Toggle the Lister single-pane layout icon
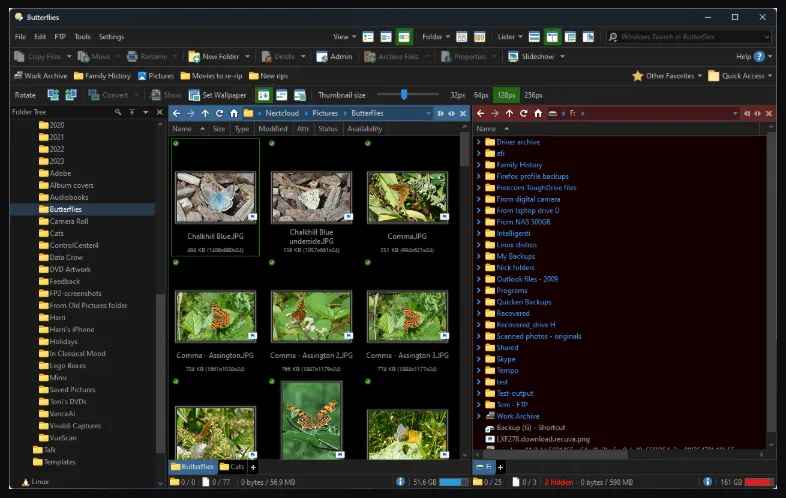This screenshot has height=498, width=786. (534, 37)
